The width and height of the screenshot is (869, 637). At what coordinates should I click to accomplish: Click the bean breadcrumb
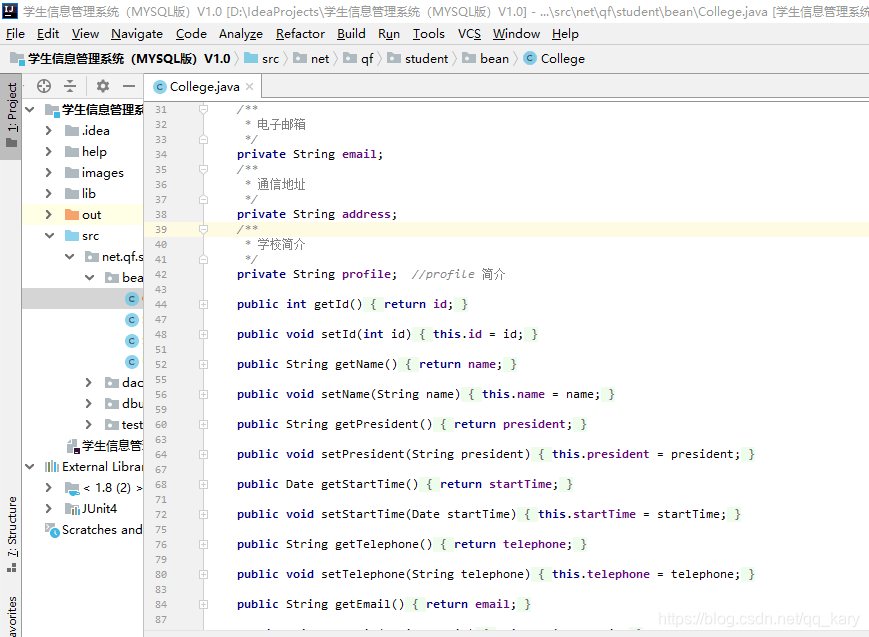pos(485,59)
